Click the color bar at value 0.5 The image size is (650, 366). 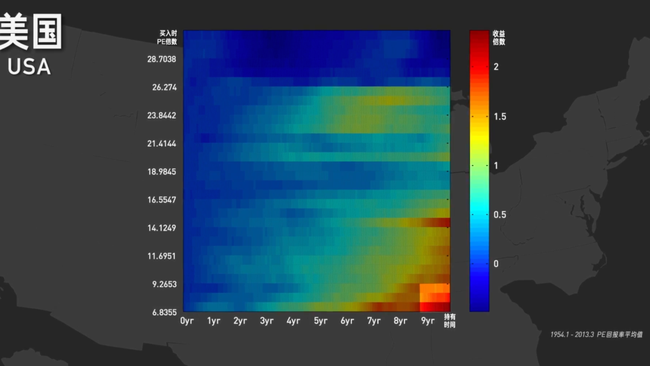(x=479, y=215)
